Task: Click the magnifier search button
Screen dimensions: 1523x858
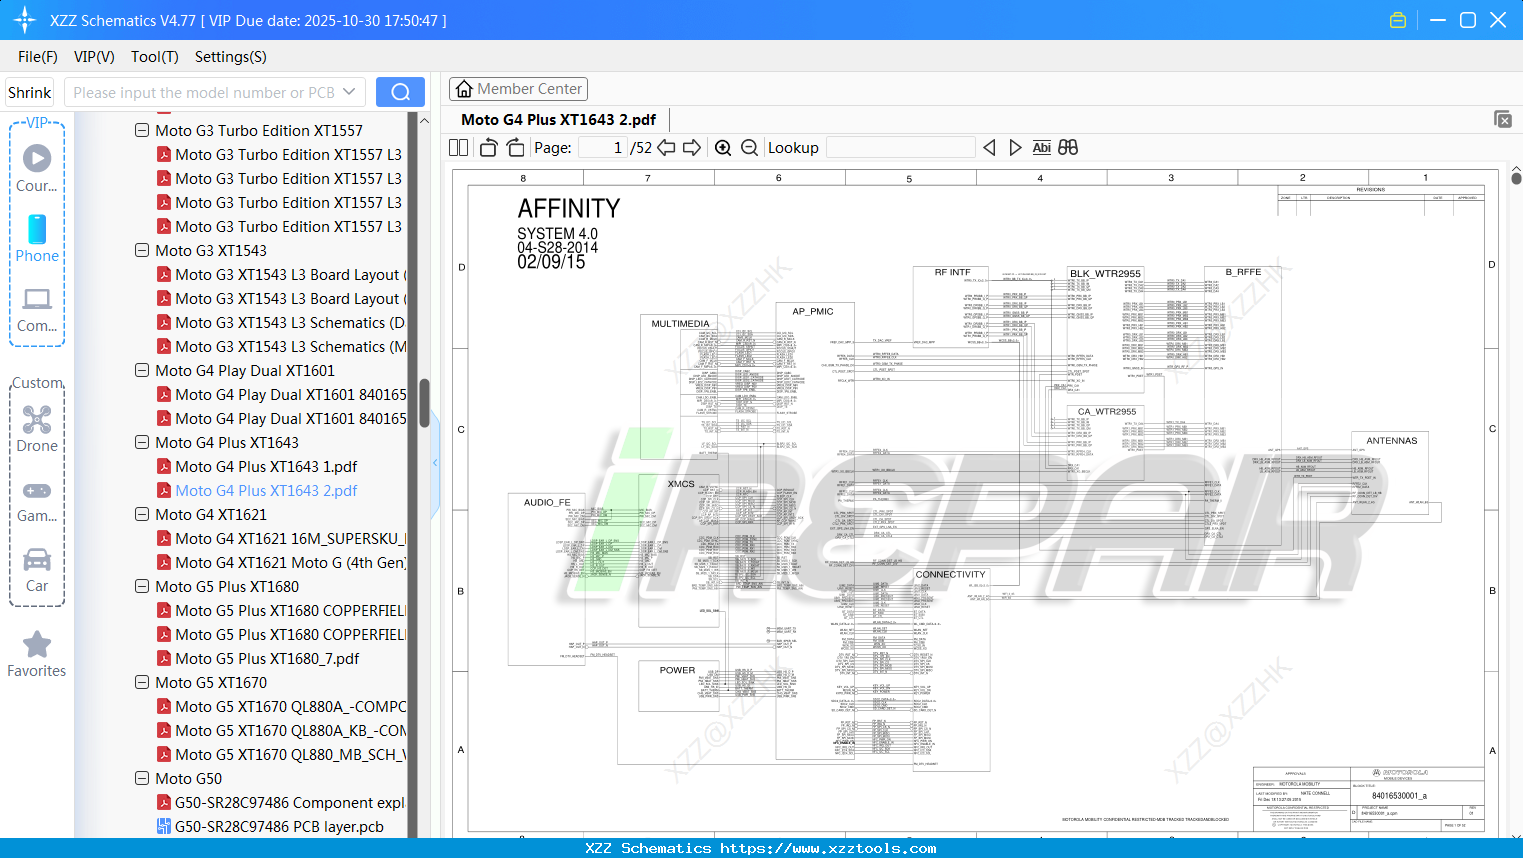Action: tap(400, 92)
